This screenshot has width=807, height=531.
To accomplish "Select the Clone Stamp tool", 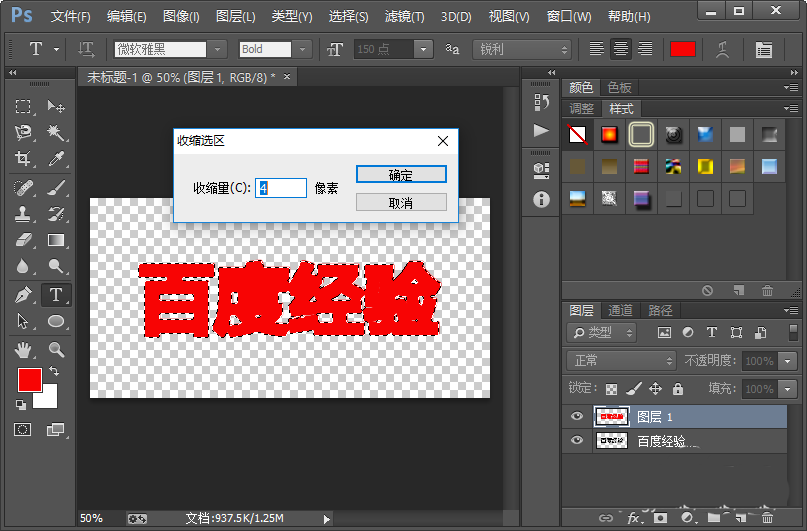I will tap(23, 214).
